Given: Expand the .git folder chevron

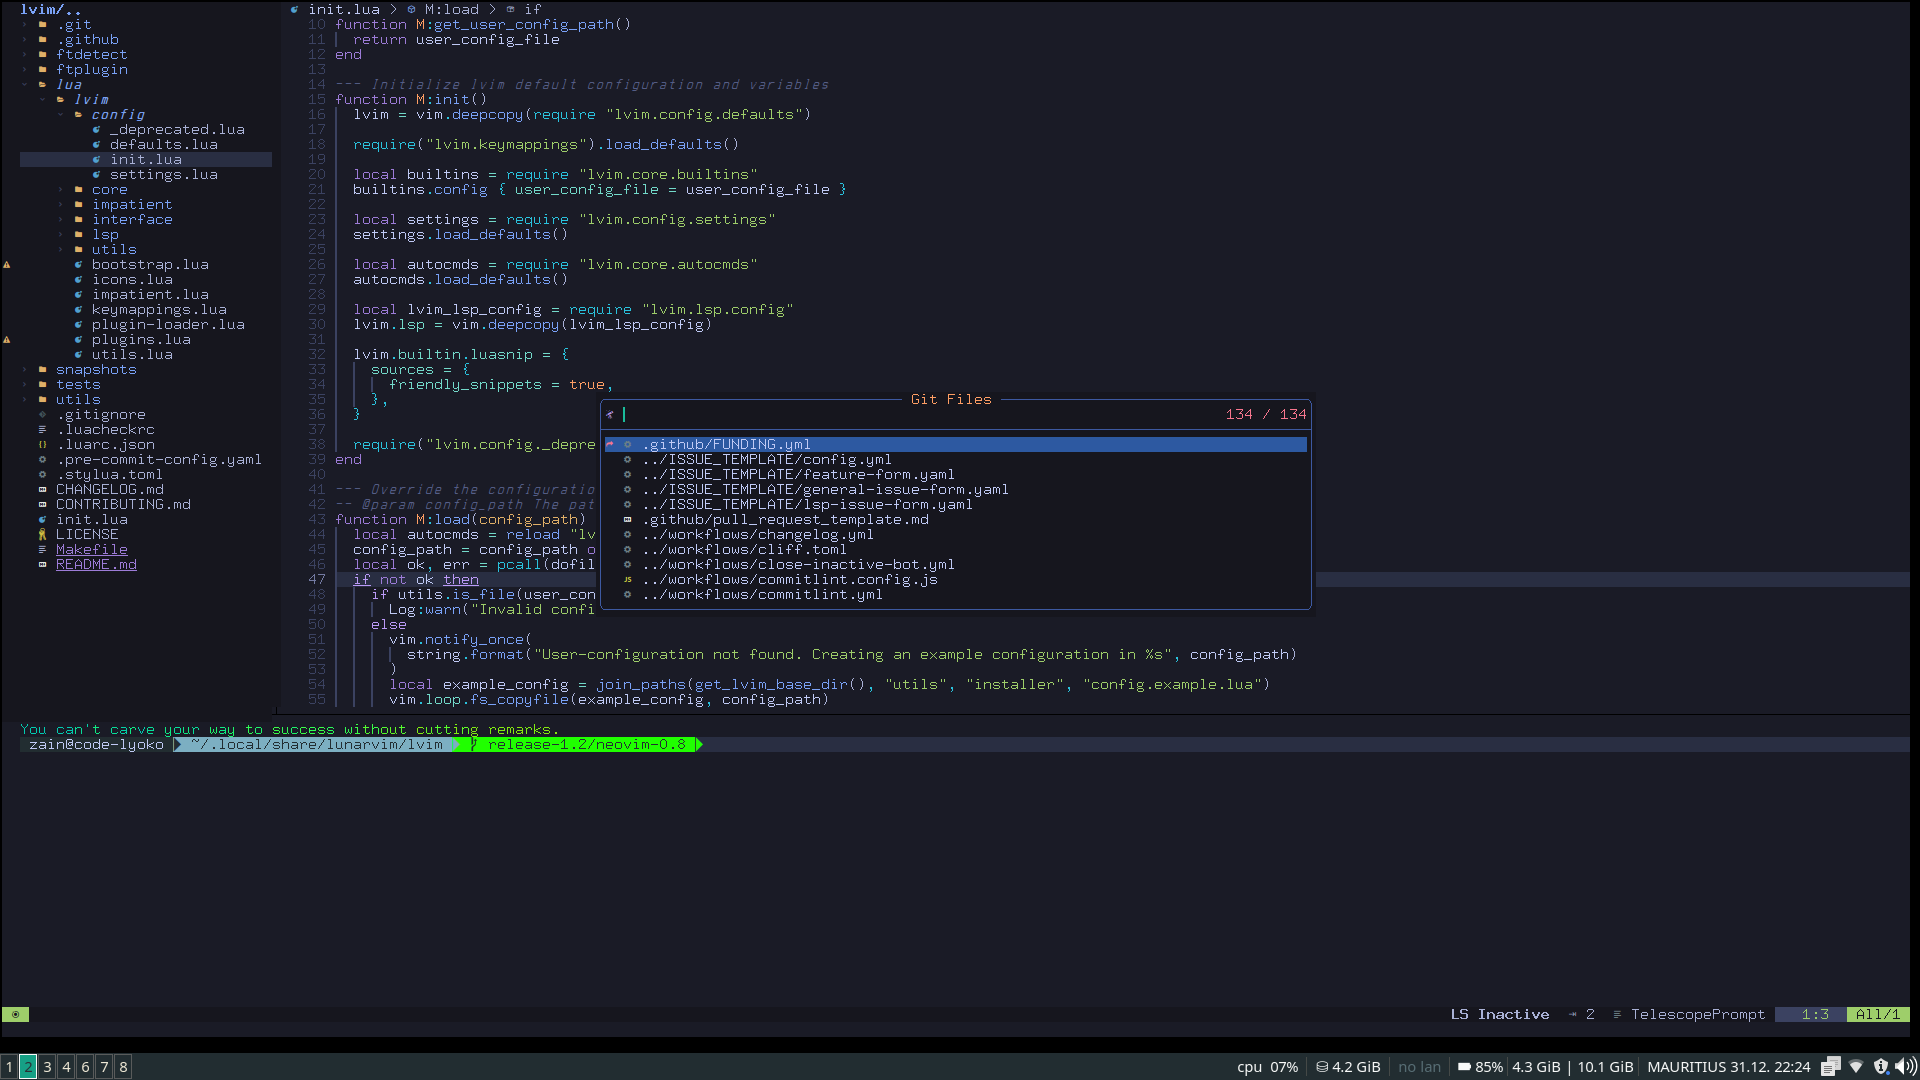Looking at the screenshot, I should pos(24,25).
